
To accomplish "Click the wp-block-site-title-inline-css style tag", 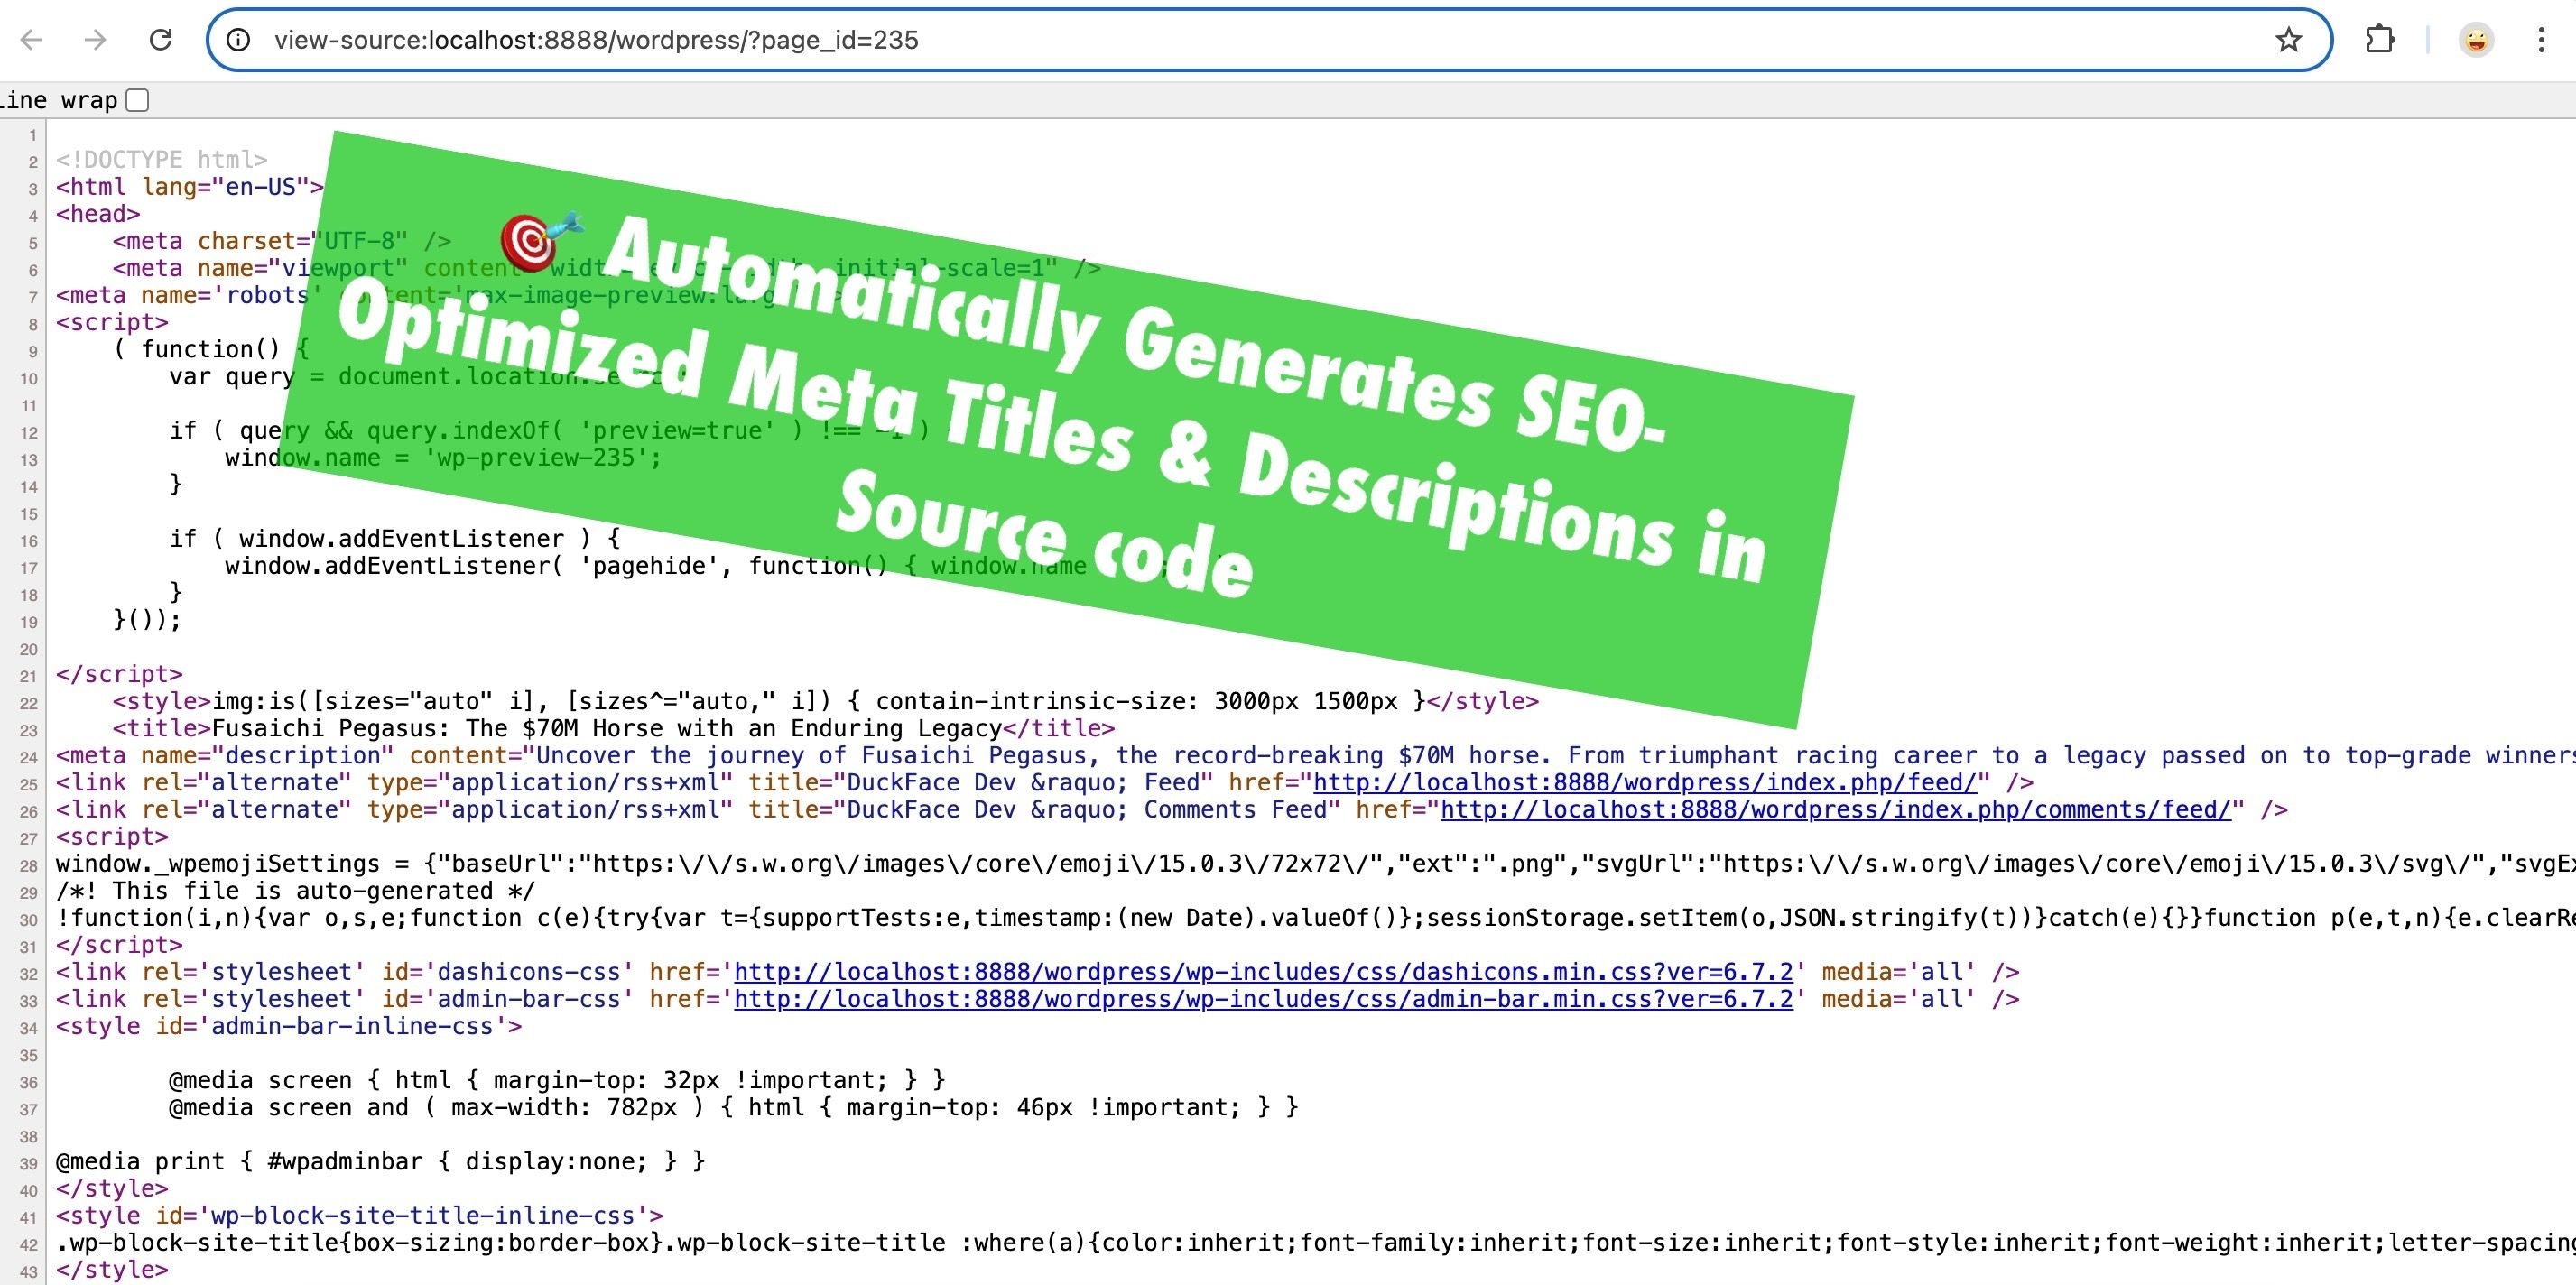I will [x=360, y=1216].
